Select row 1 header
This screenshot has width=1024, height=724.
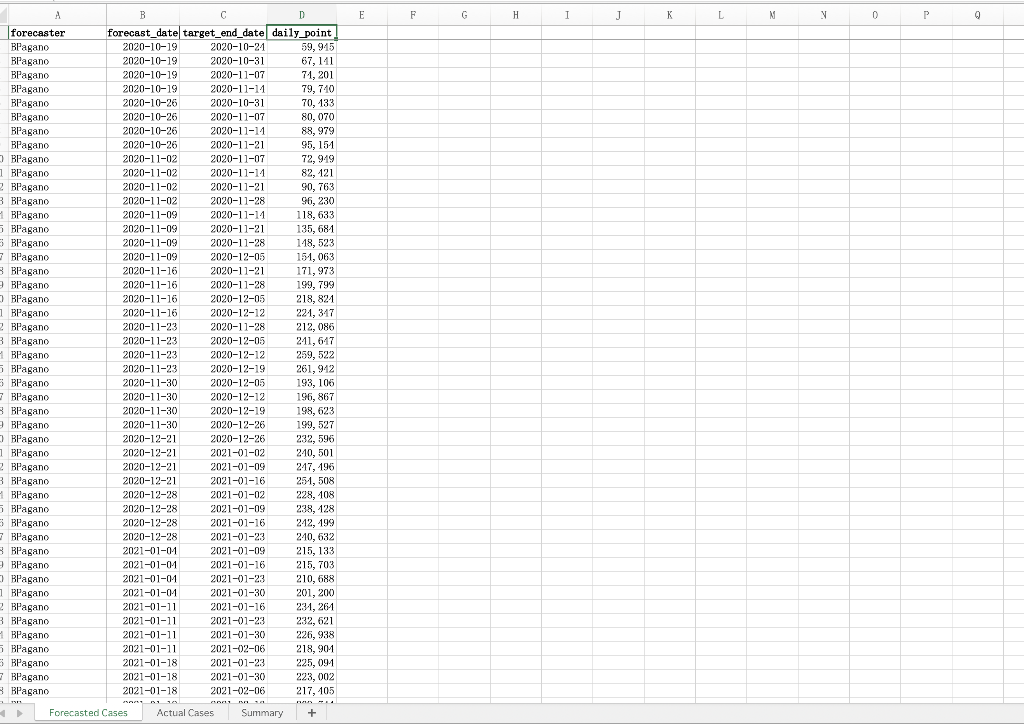5,32
